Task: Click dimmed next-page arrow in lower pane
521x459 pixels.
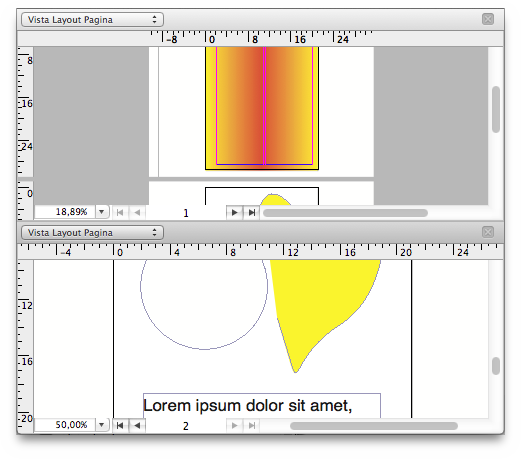Action: pyautogui.click(x=234, y=425)
